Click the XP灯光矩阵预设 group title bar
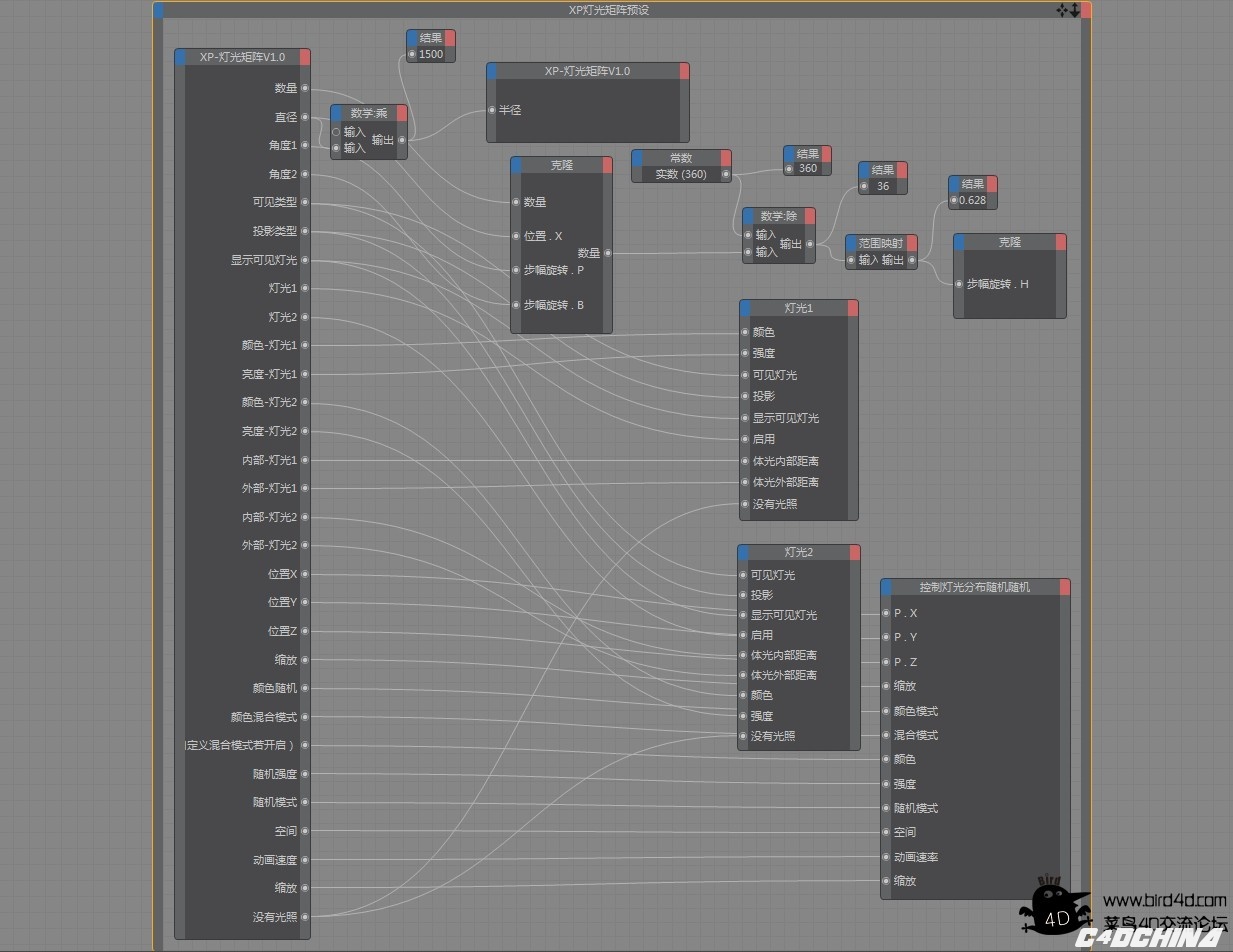 click(x=609, y=10)
